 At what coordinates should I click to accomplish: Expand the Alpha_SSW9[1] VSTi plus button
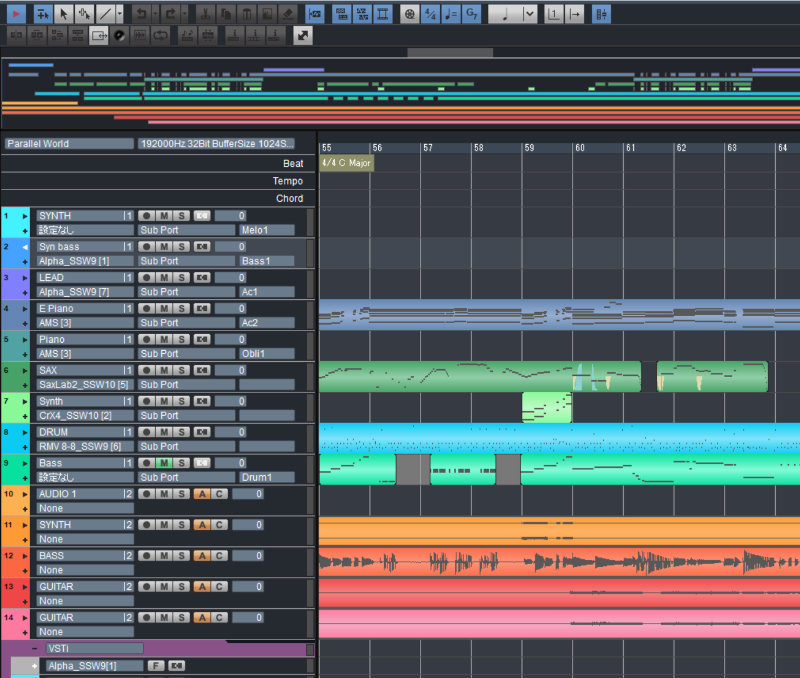(x=34, y=666)
